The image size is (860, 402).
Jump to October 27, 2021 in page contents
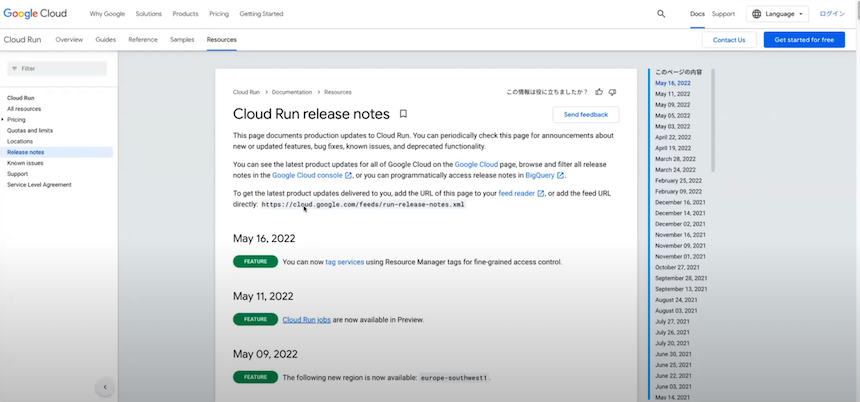(x=677, y=267)
